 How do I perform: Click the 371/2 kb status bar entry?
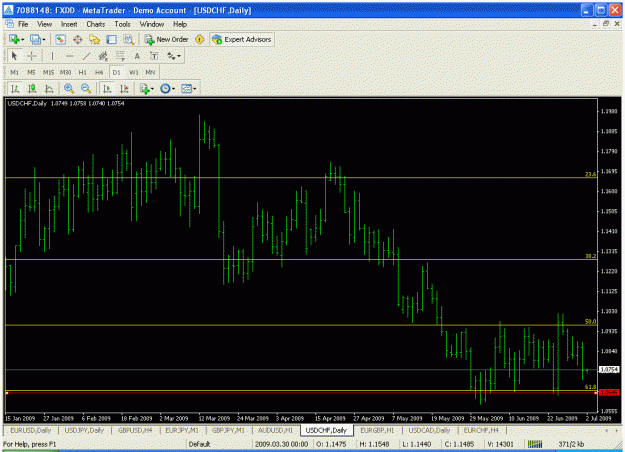(x=571, y=444)
